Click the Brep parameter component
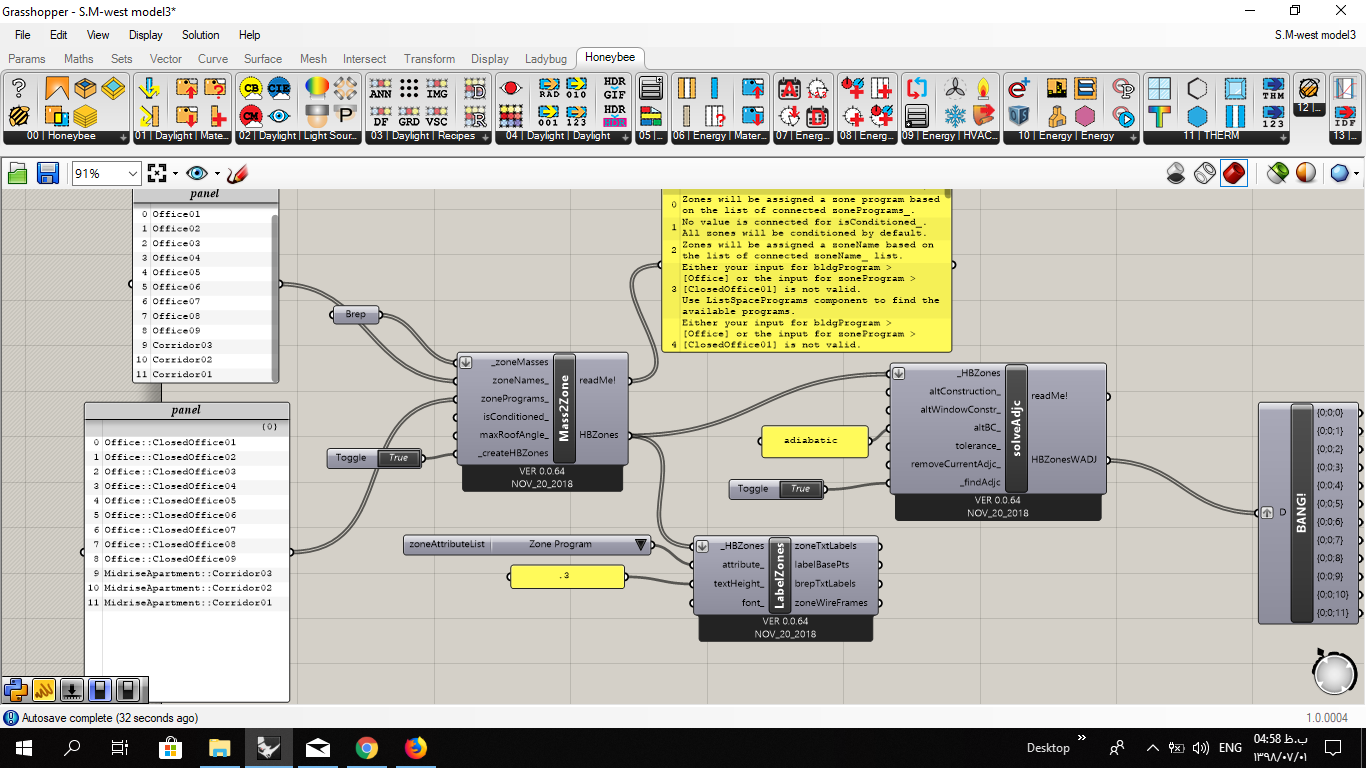 pos(356,315)
